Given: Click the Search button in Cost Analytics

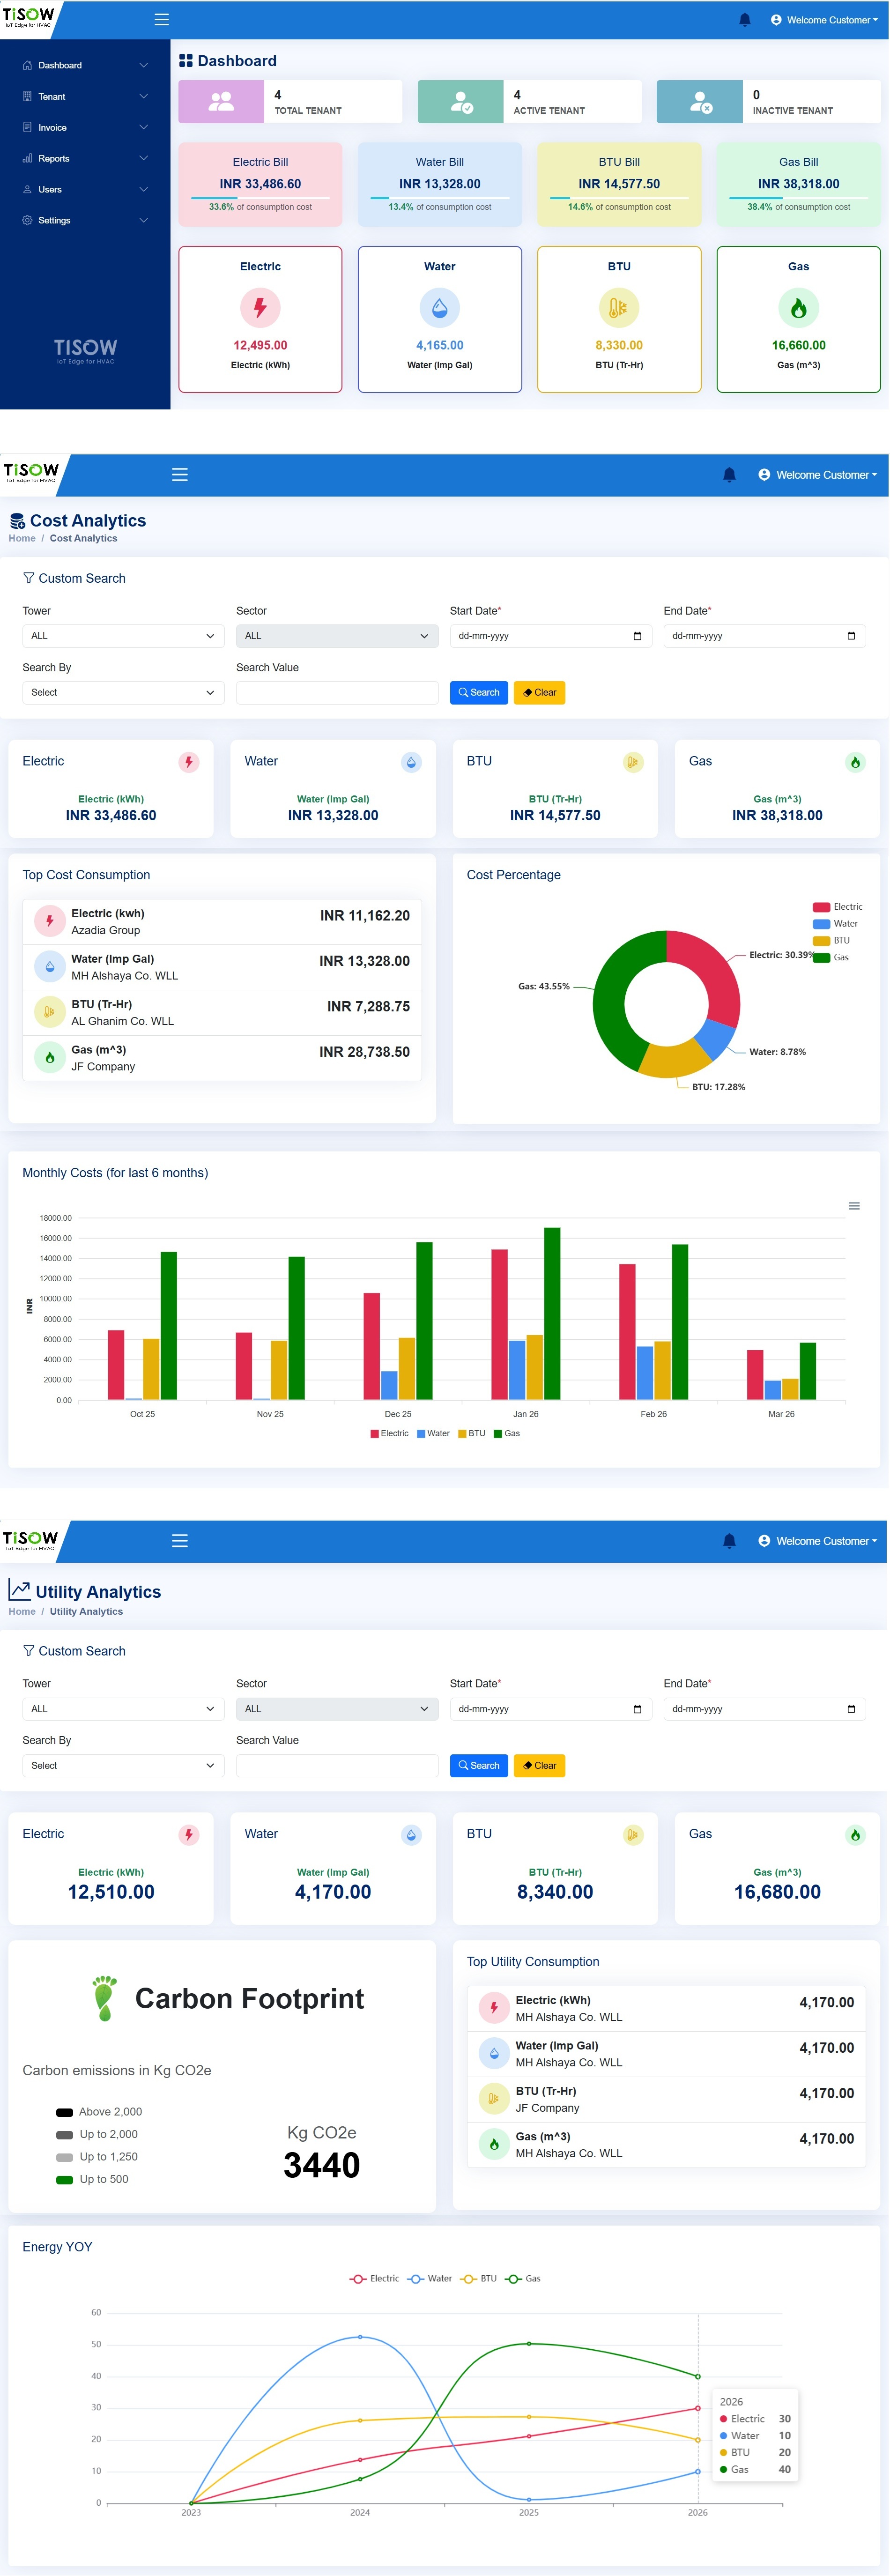Looking at the screenshot, I should [479, 692].
